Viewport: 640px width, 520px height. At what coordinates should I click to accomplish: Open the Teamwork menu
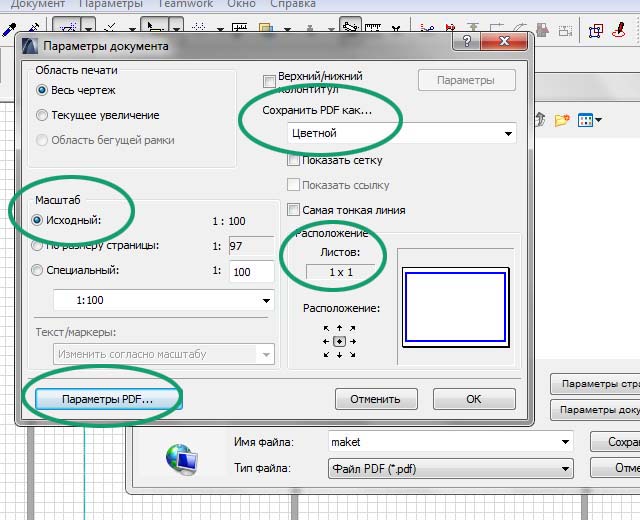(184, 4)
